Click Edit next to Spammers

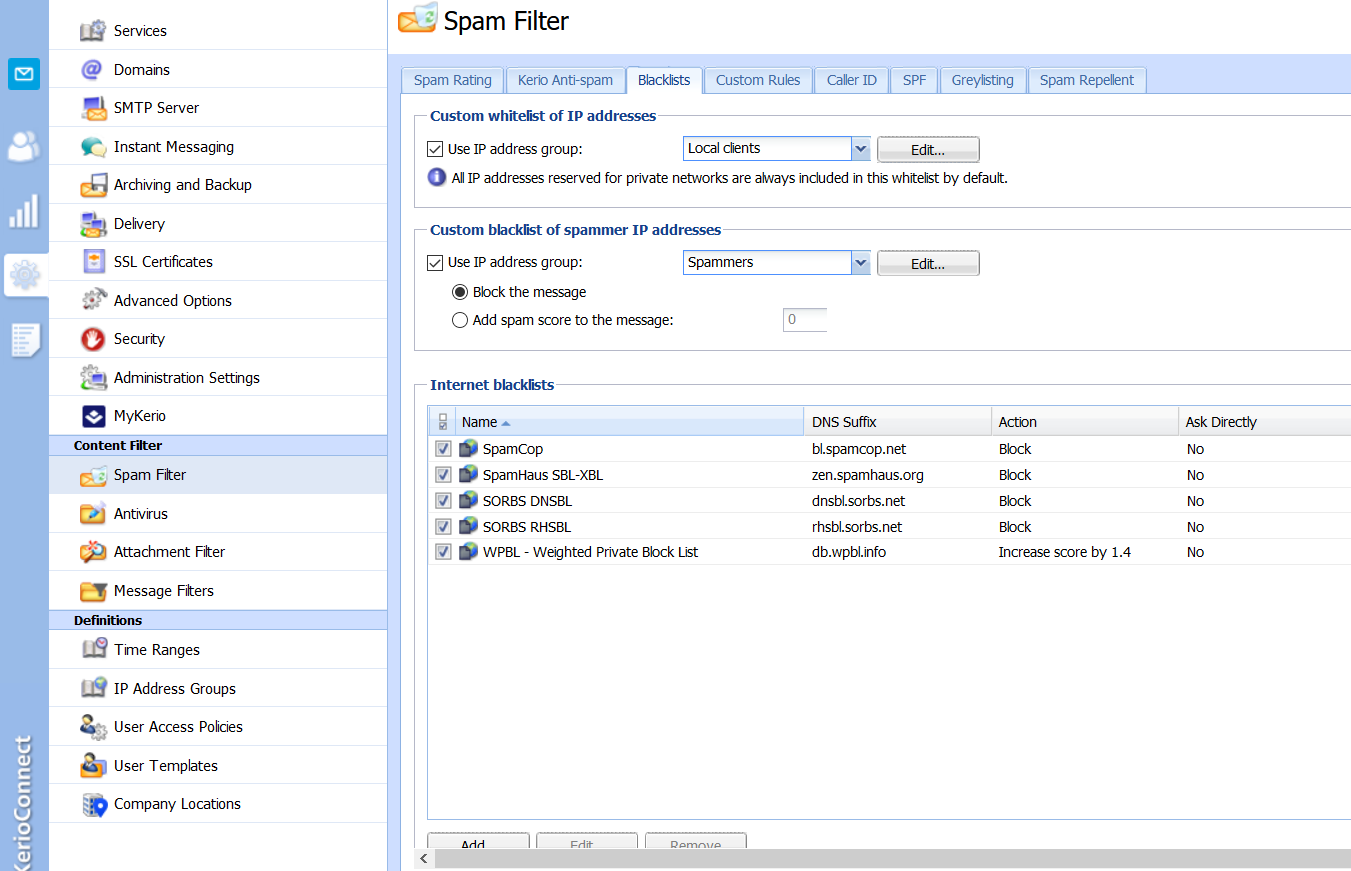928,264
